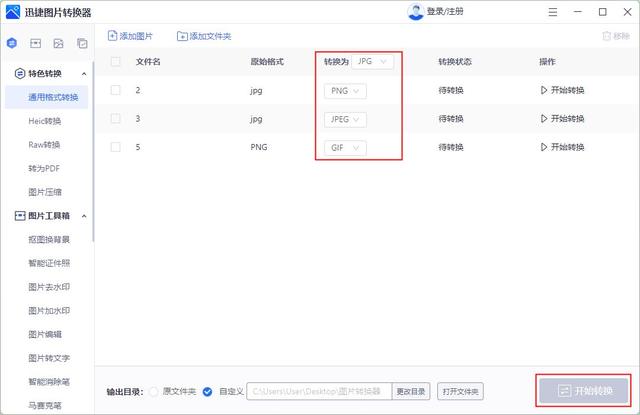Click the PNG original format of file 5

(259, 147)
